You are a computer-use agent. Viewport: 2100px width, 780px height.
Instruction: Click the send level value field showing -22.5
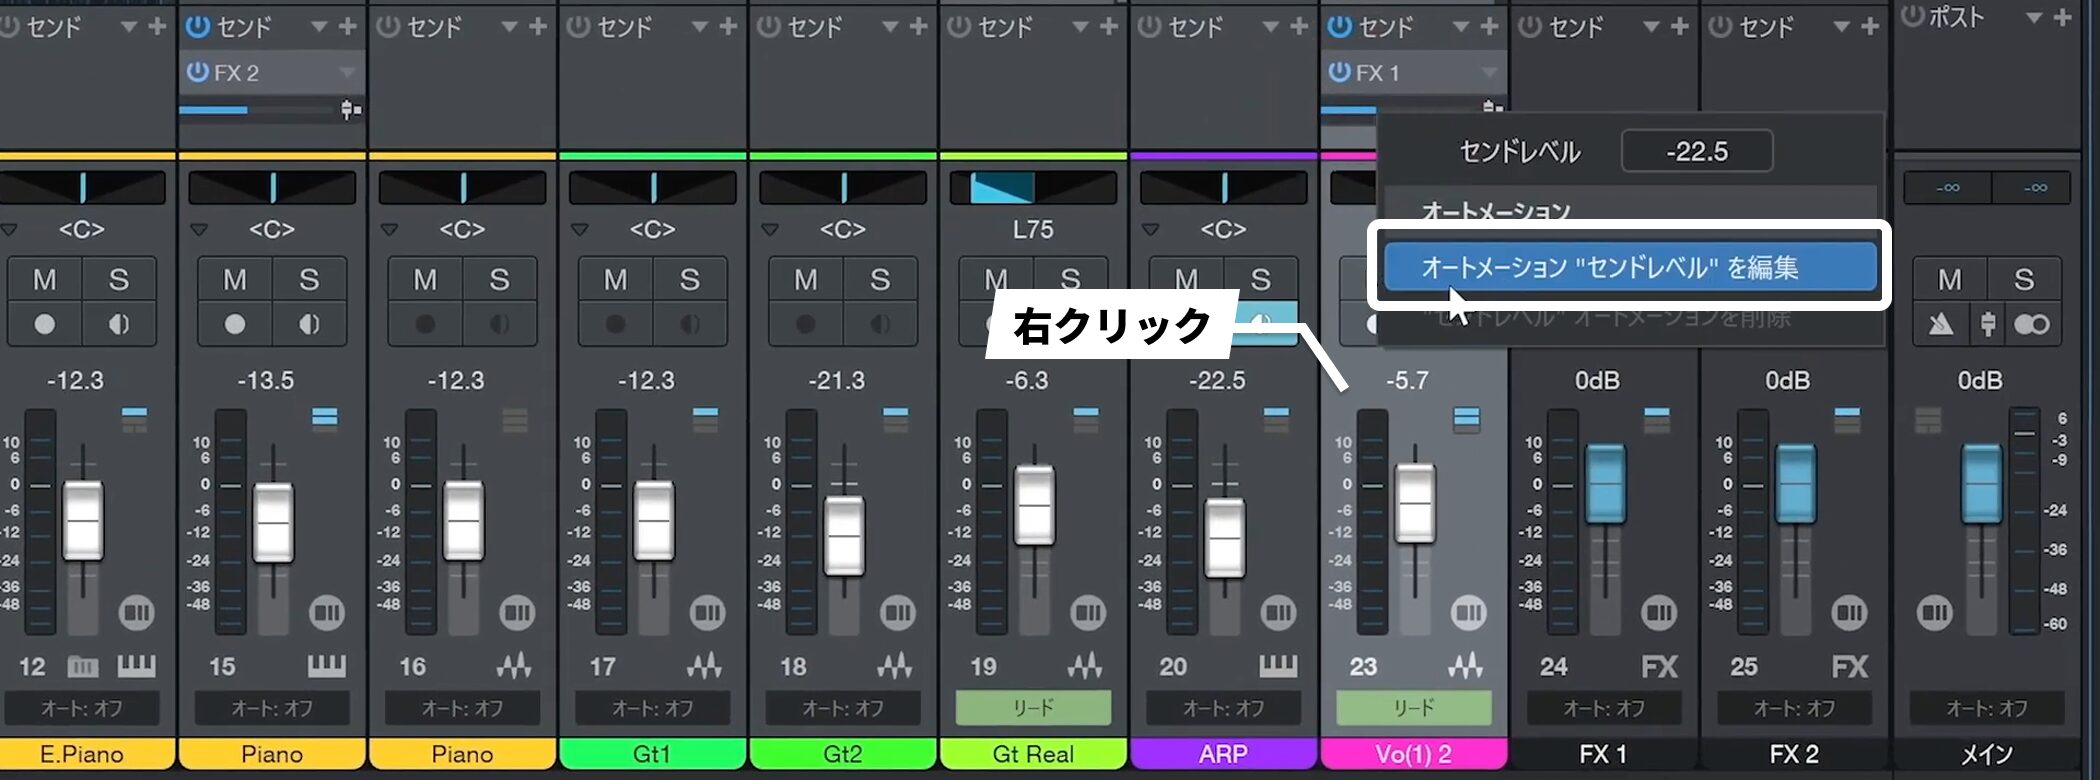[1696, 151]
